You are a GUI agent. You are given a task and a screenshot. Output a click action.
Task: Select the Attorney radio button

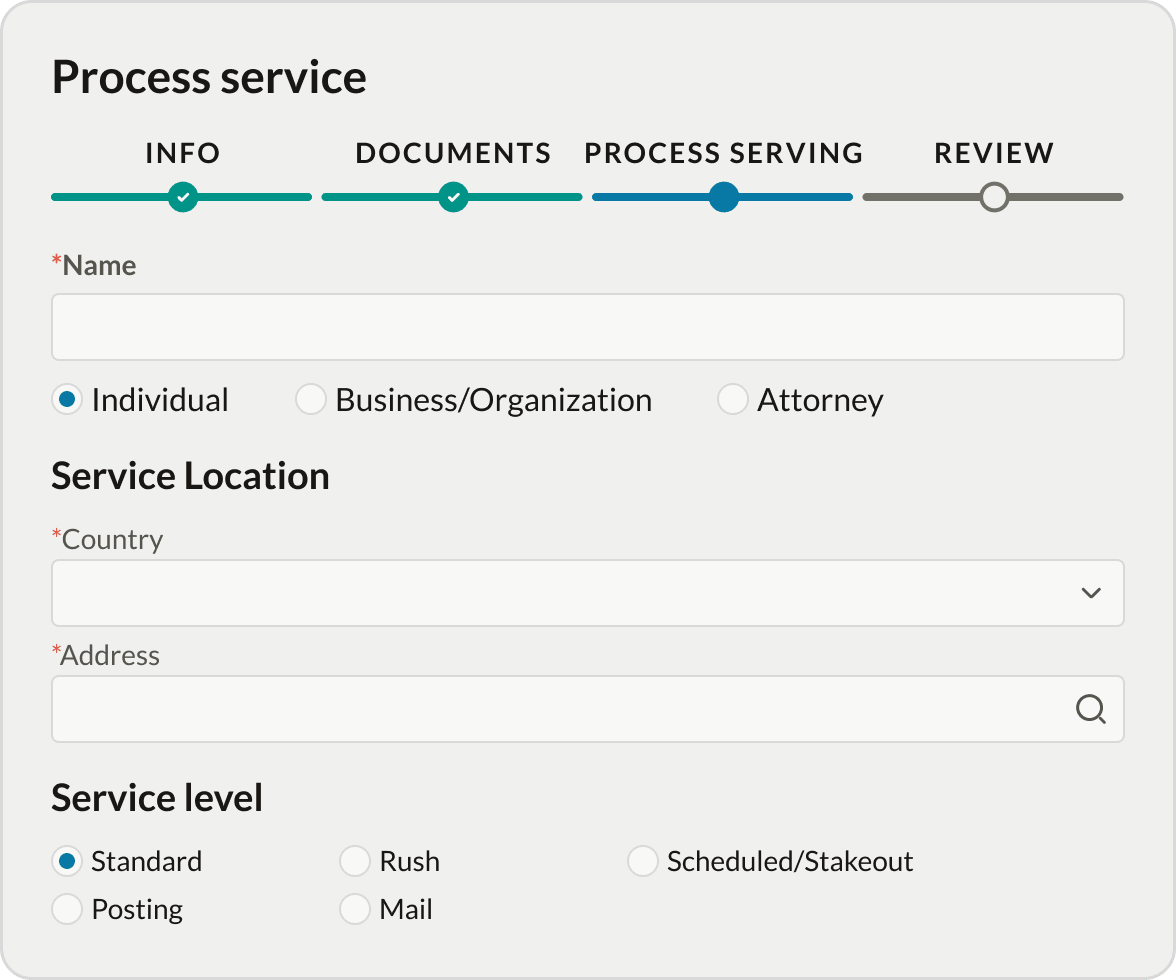click(733, 400)
